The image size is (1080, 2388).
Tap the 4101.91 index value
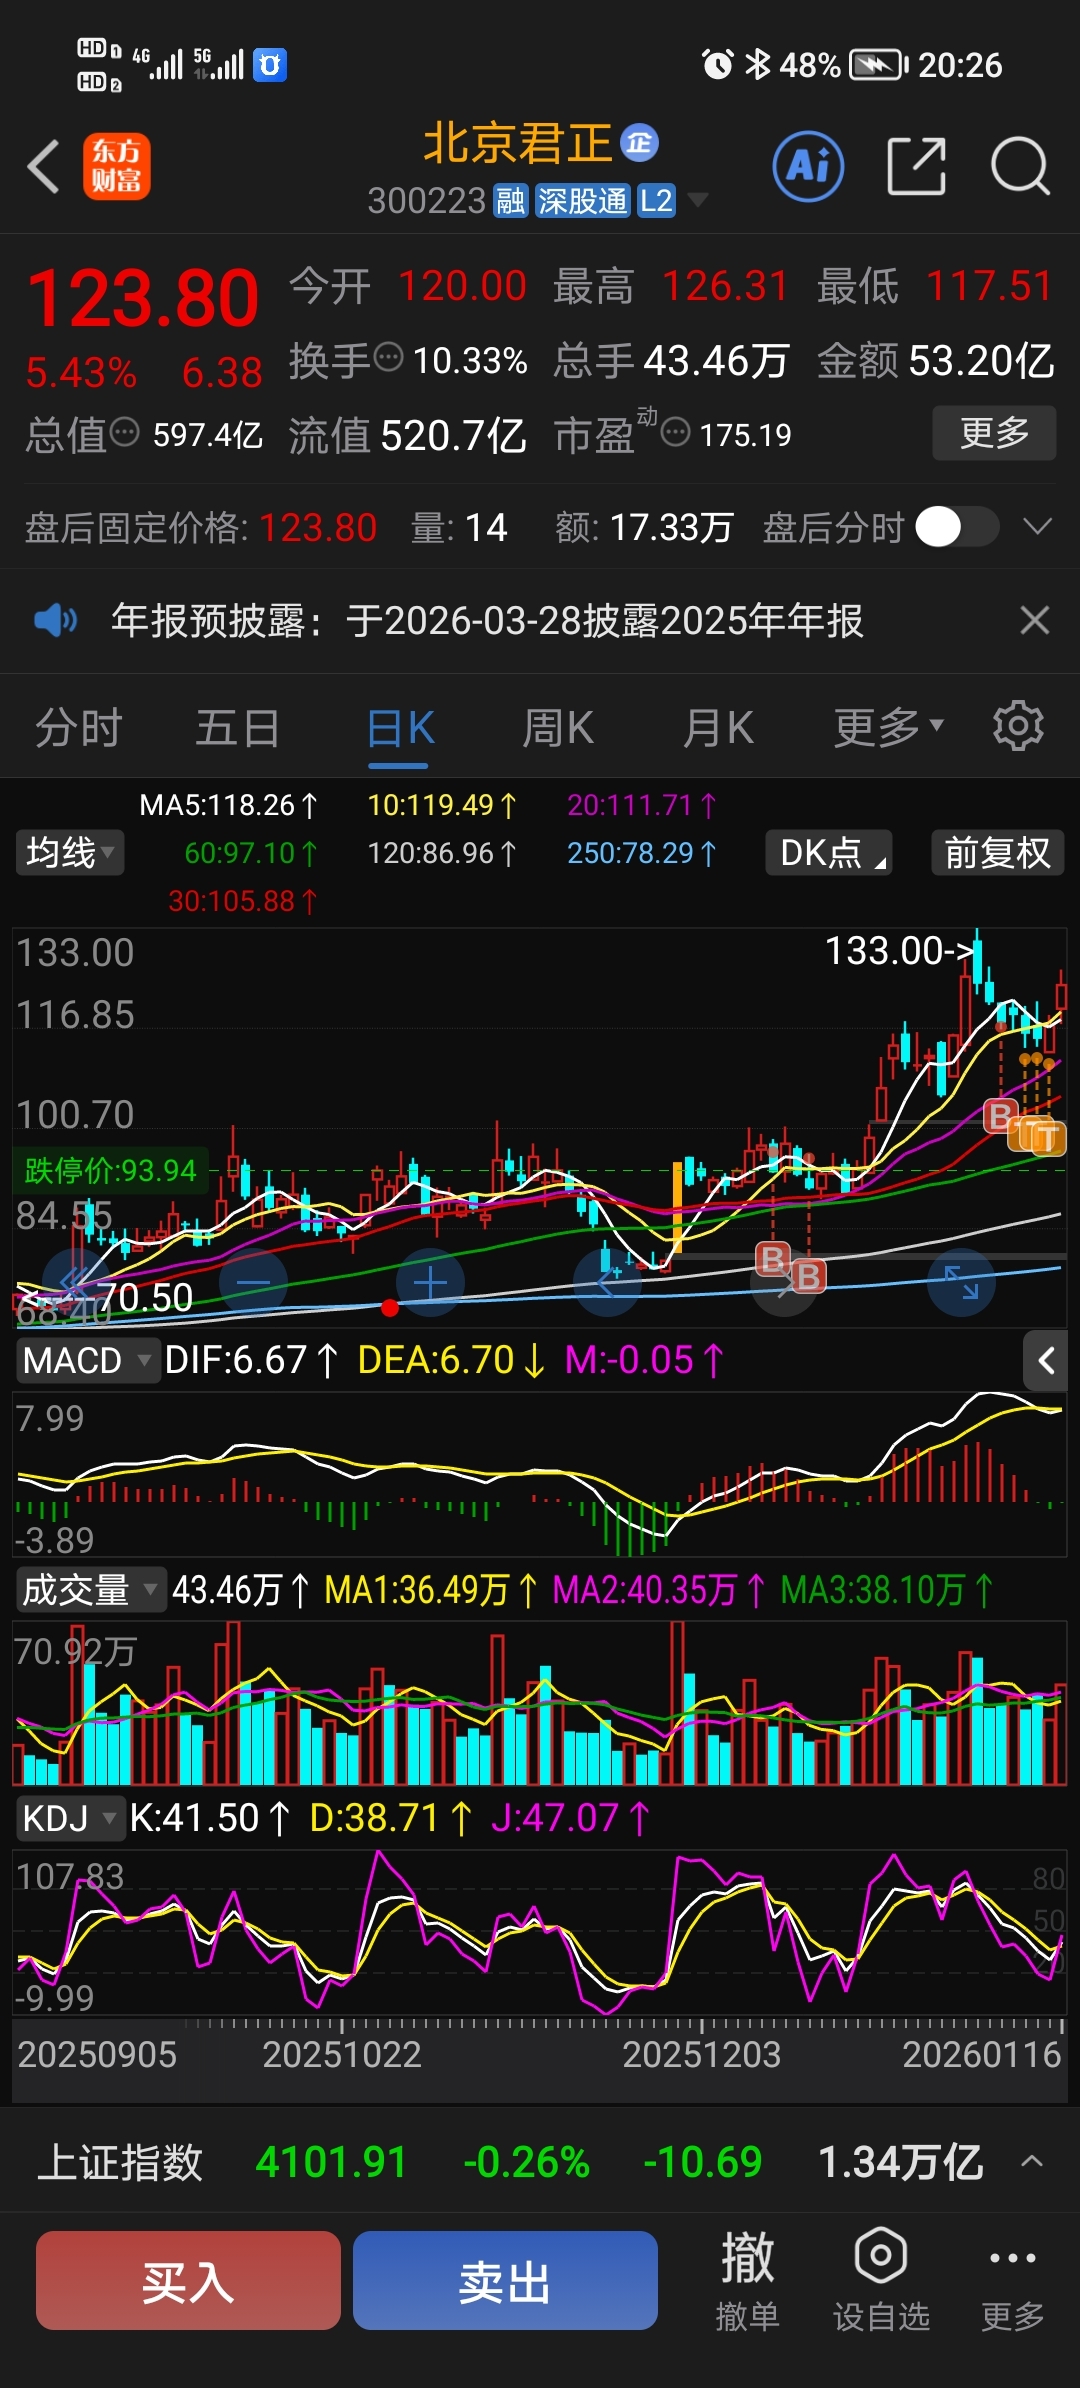pos(331,2161)
